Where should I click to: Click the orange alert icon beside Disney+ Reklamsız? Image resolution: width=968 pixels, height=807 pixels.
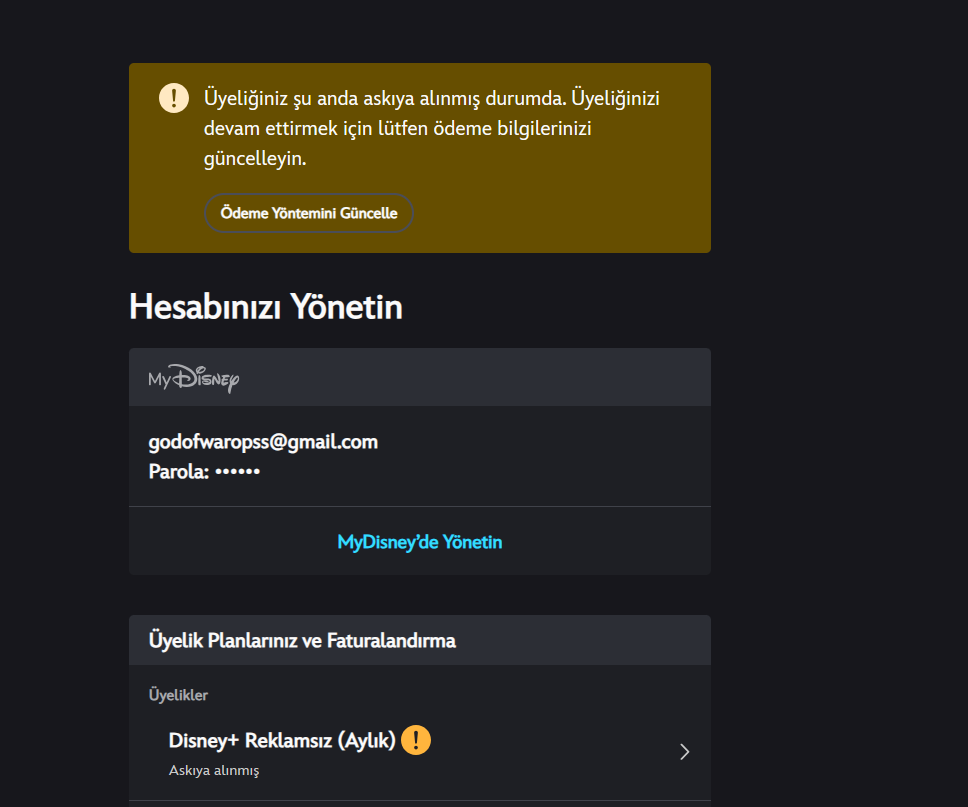pos(415,740)
